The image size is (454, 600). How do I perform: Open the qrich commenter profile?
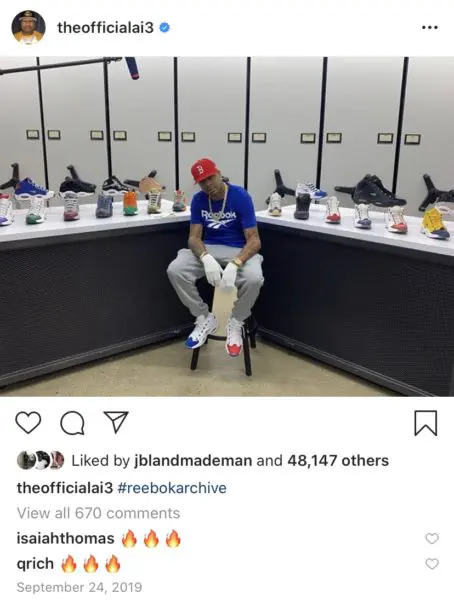tap(35, 564)
